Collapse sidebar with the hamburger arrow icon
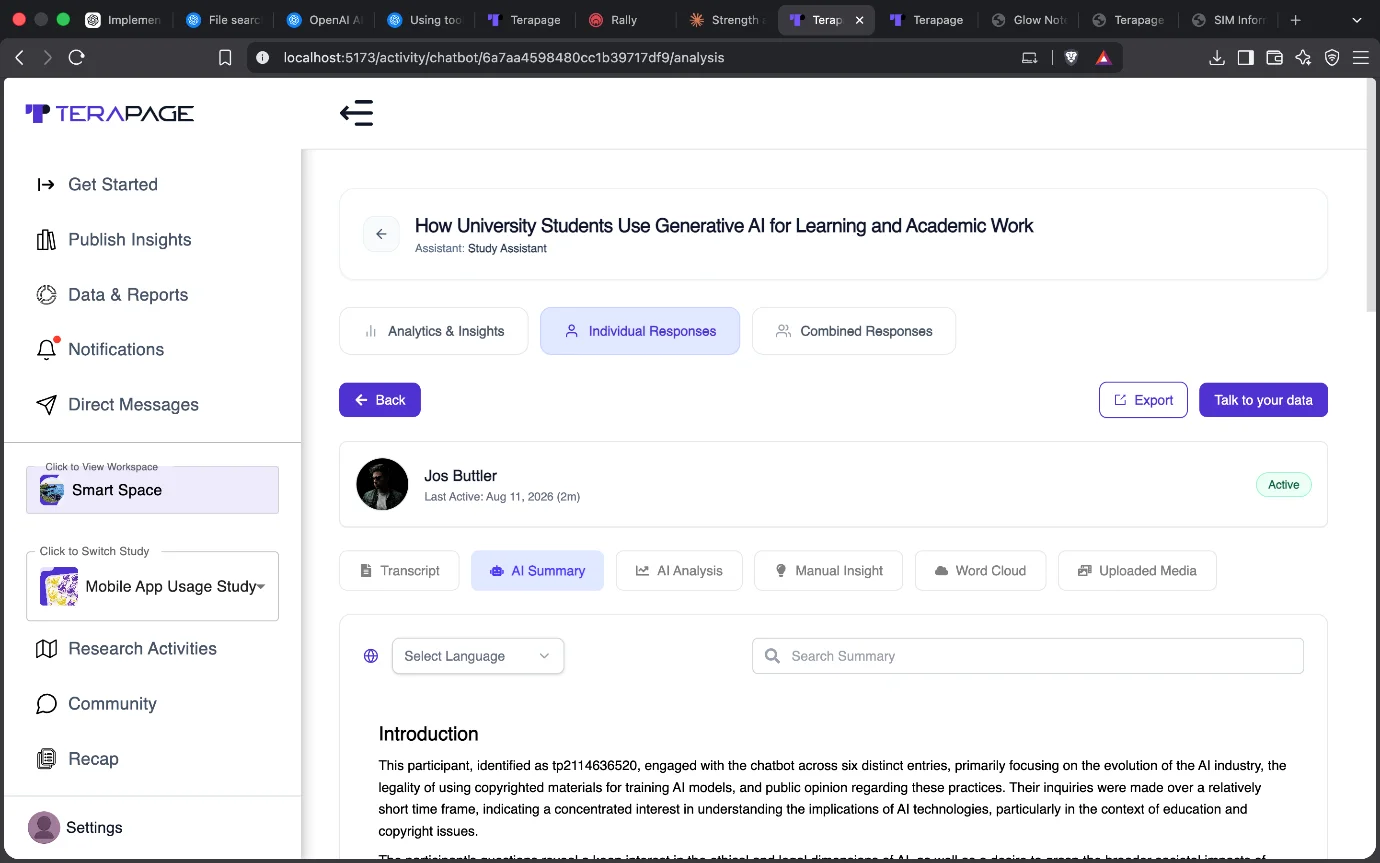Viewport: 1380px width, 863px height. 357,113
